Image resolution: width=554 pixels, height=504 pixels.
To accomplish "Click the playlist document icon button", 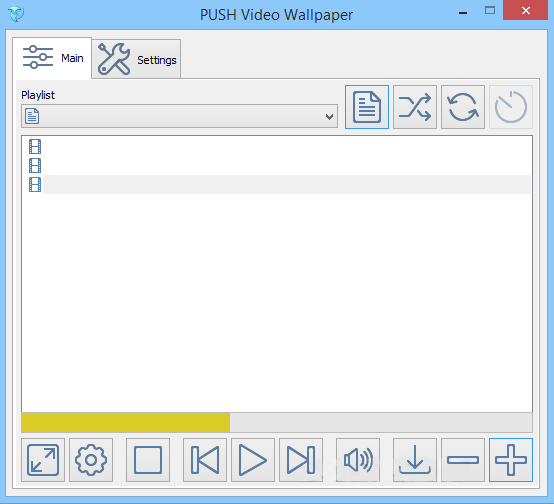I will click(x=367, y=107).
